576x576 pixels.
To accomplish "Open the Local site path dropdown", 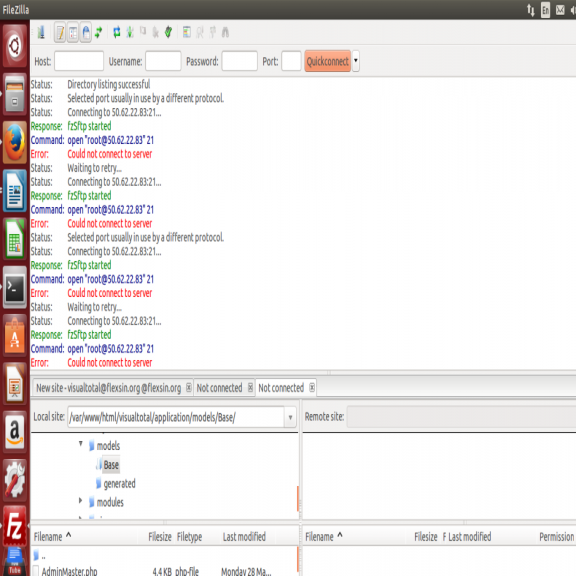I will pyautogui.click(x=290, y=417).
